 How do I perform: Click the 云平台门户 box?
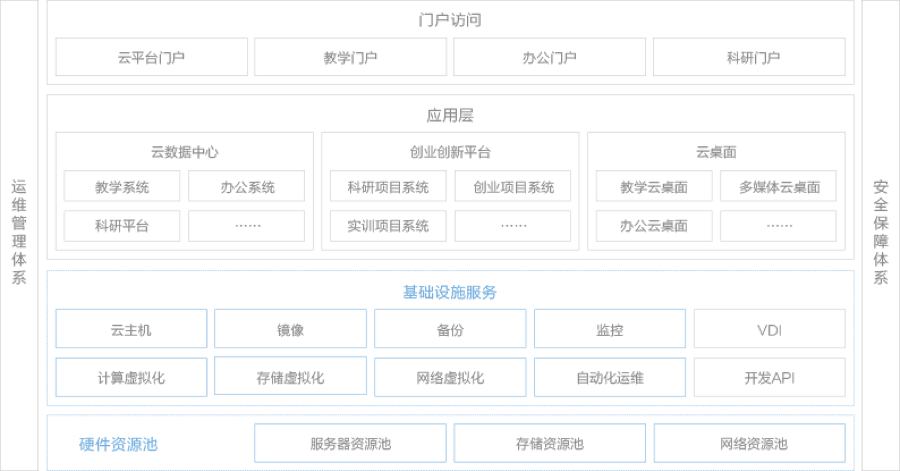click(x=151, y=57)
